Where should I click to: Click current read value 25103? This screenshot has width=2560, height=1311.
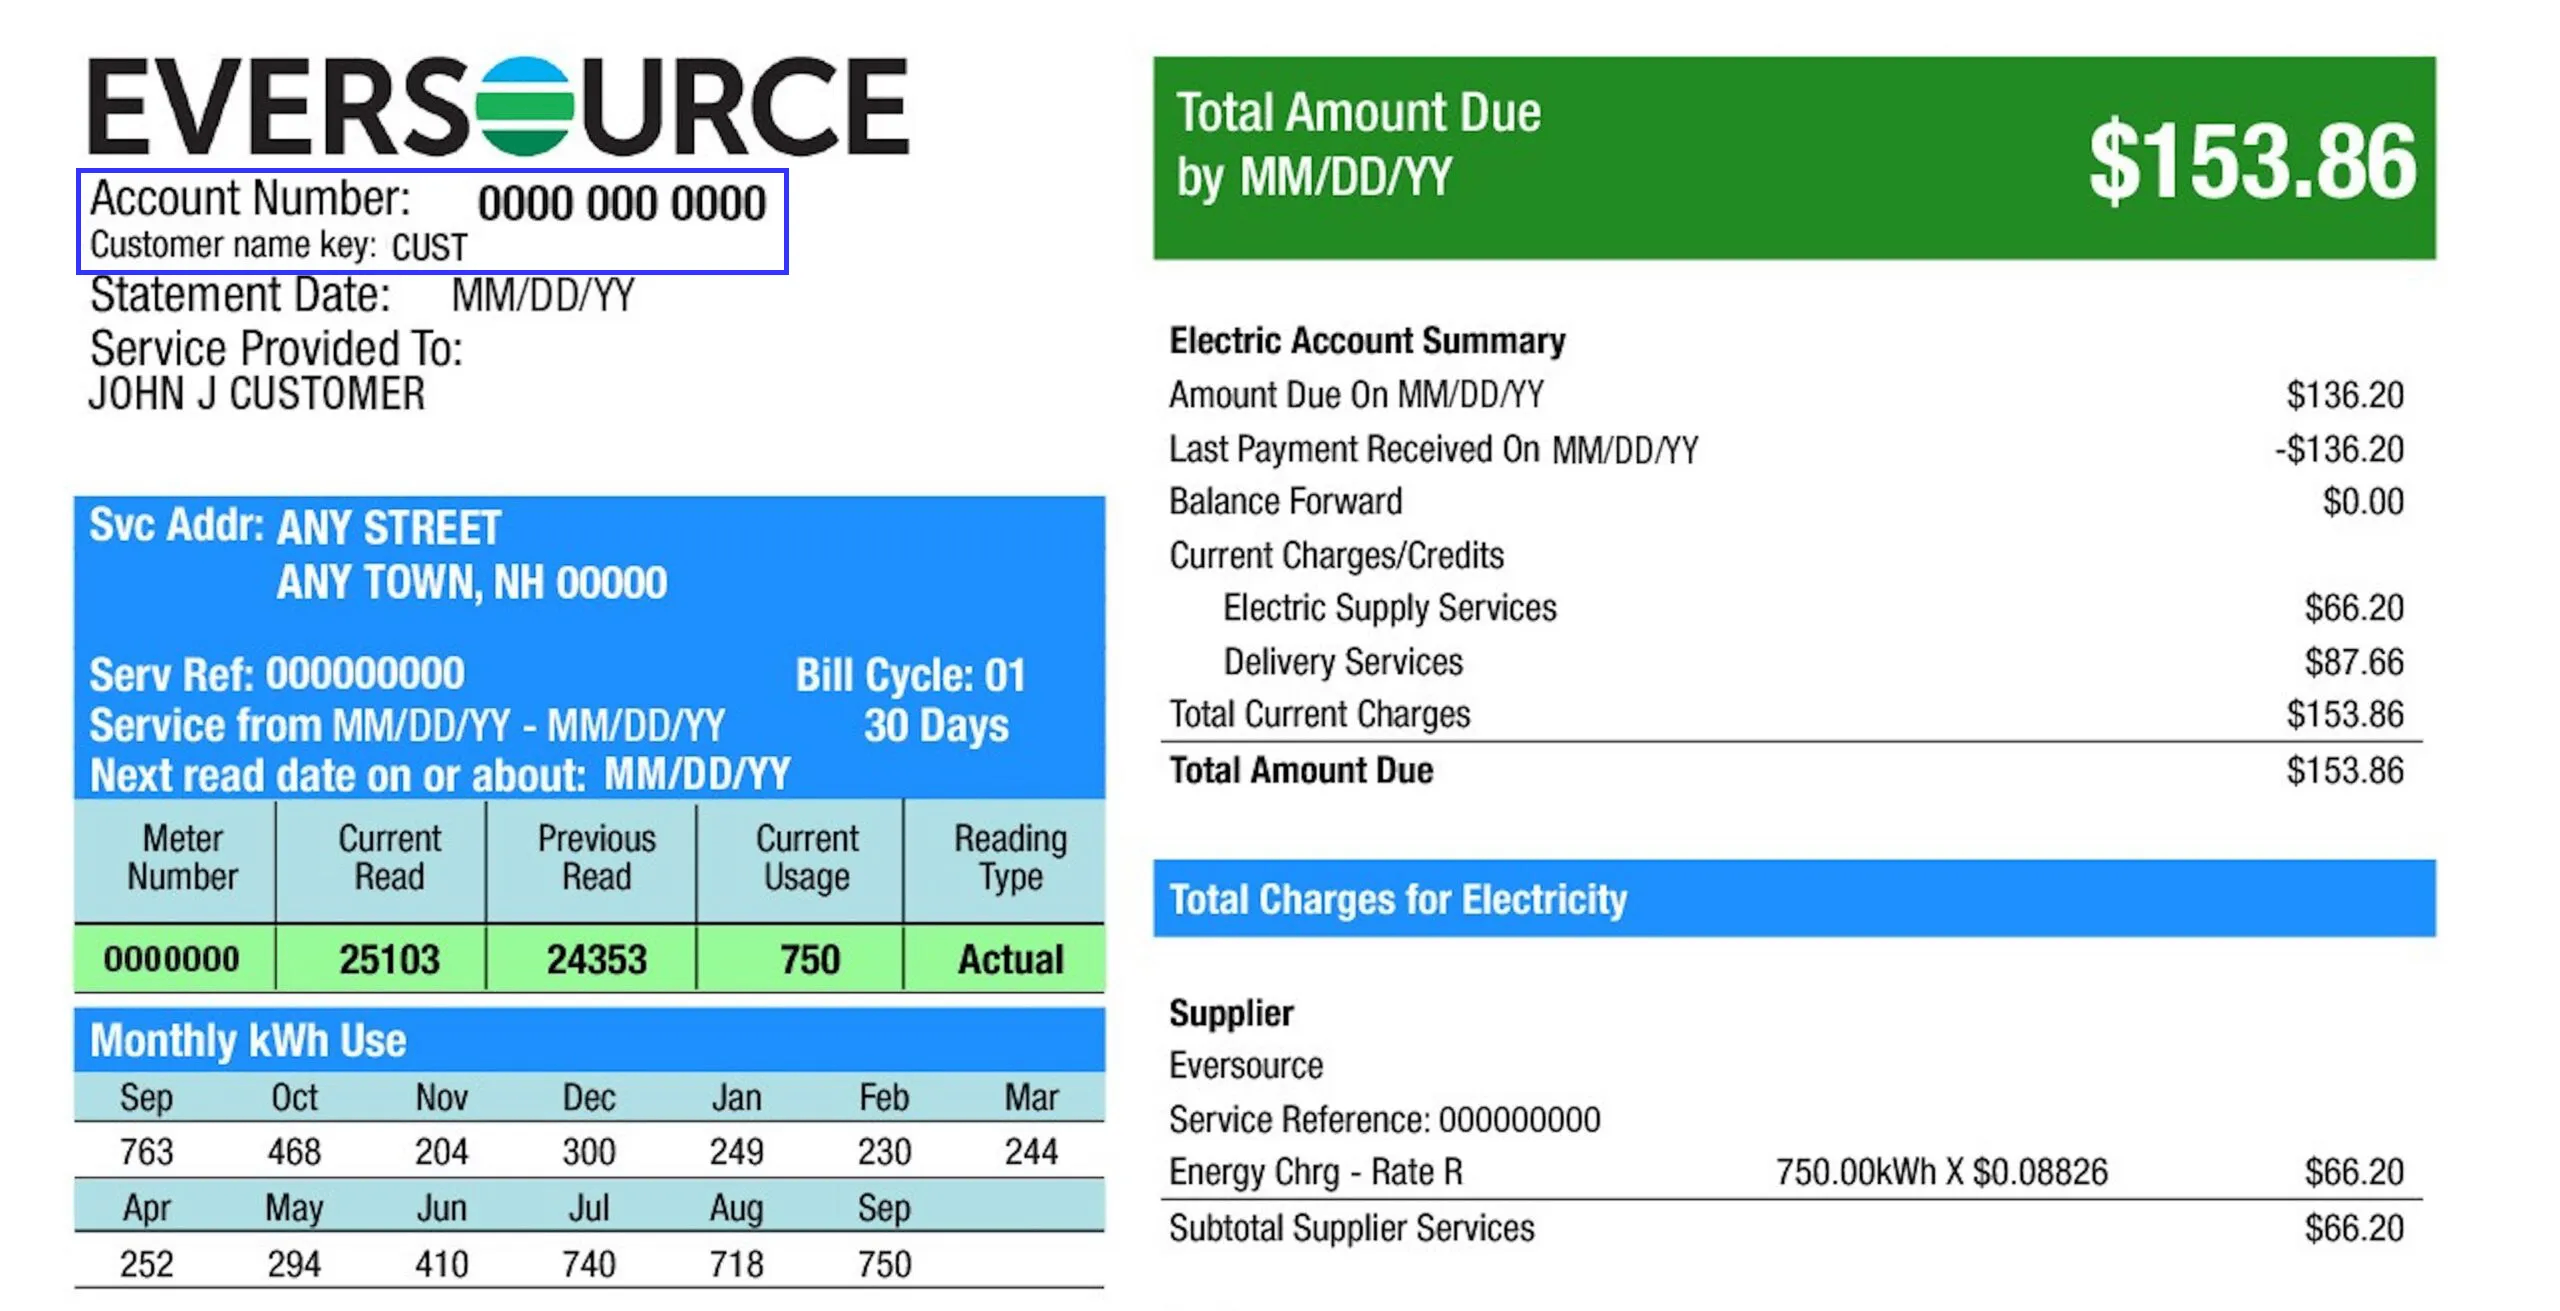pos(390,960)
